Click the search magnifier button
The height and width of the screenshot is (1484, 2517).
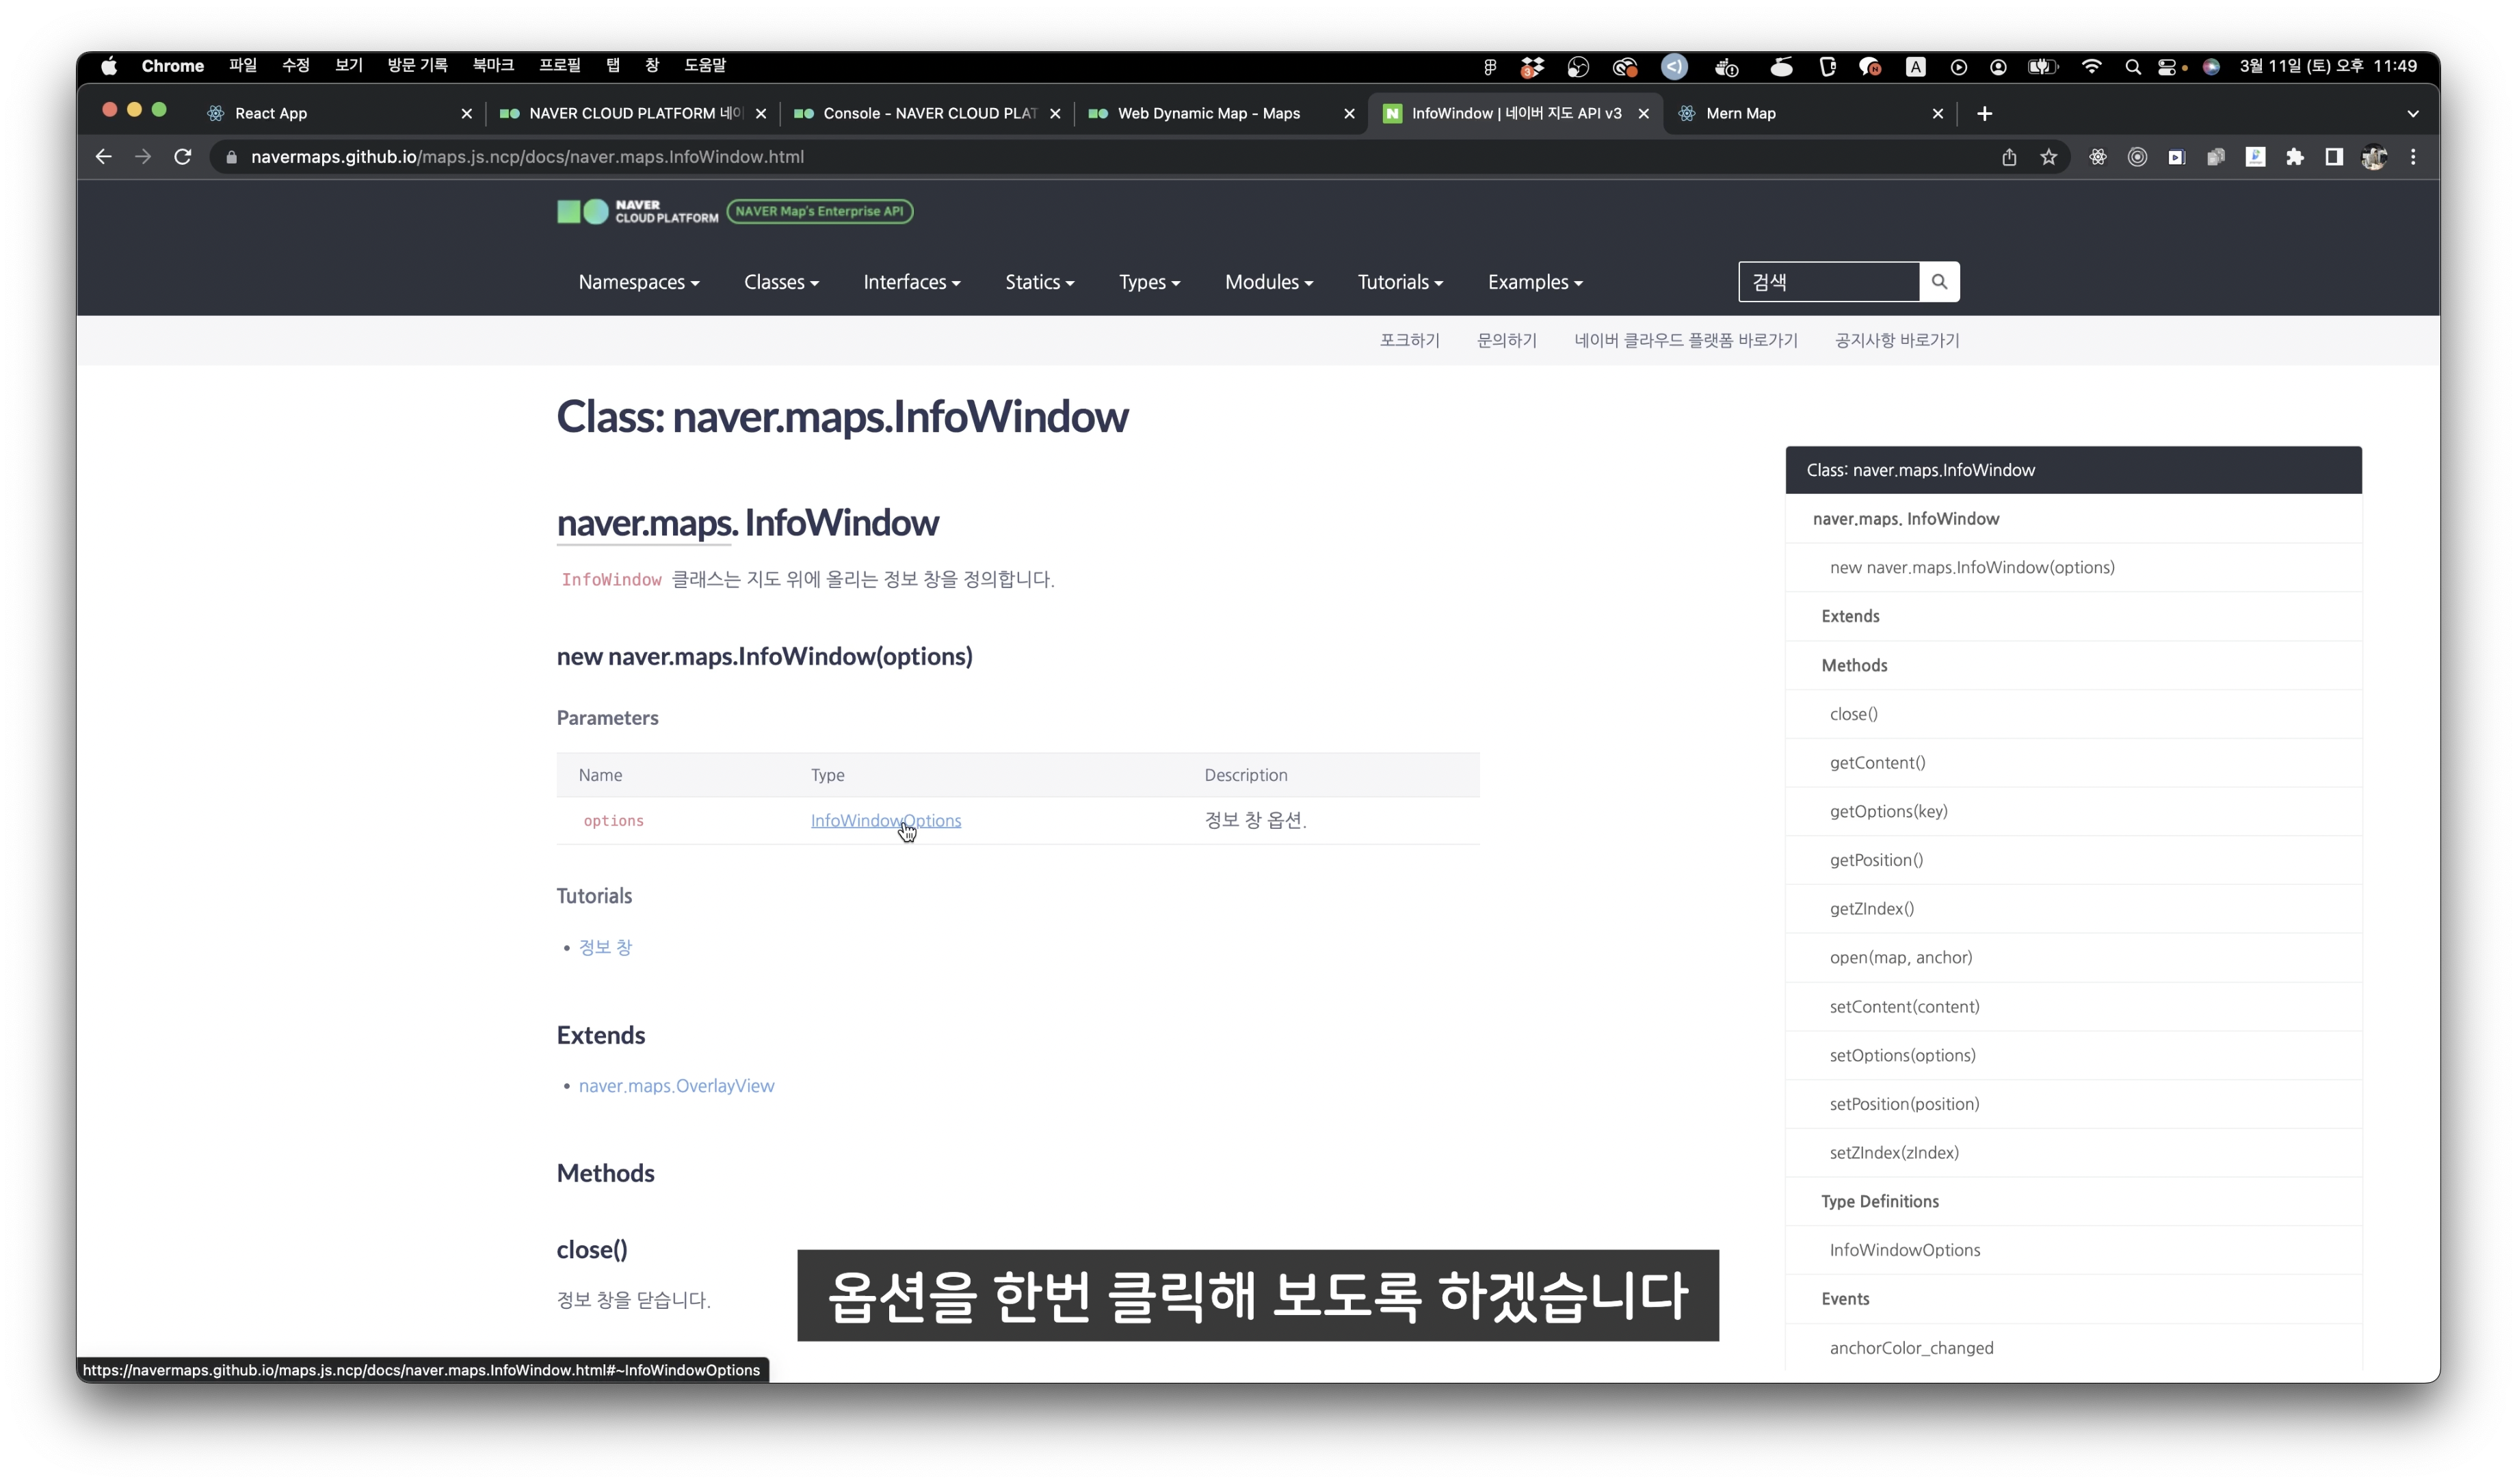1939,282
